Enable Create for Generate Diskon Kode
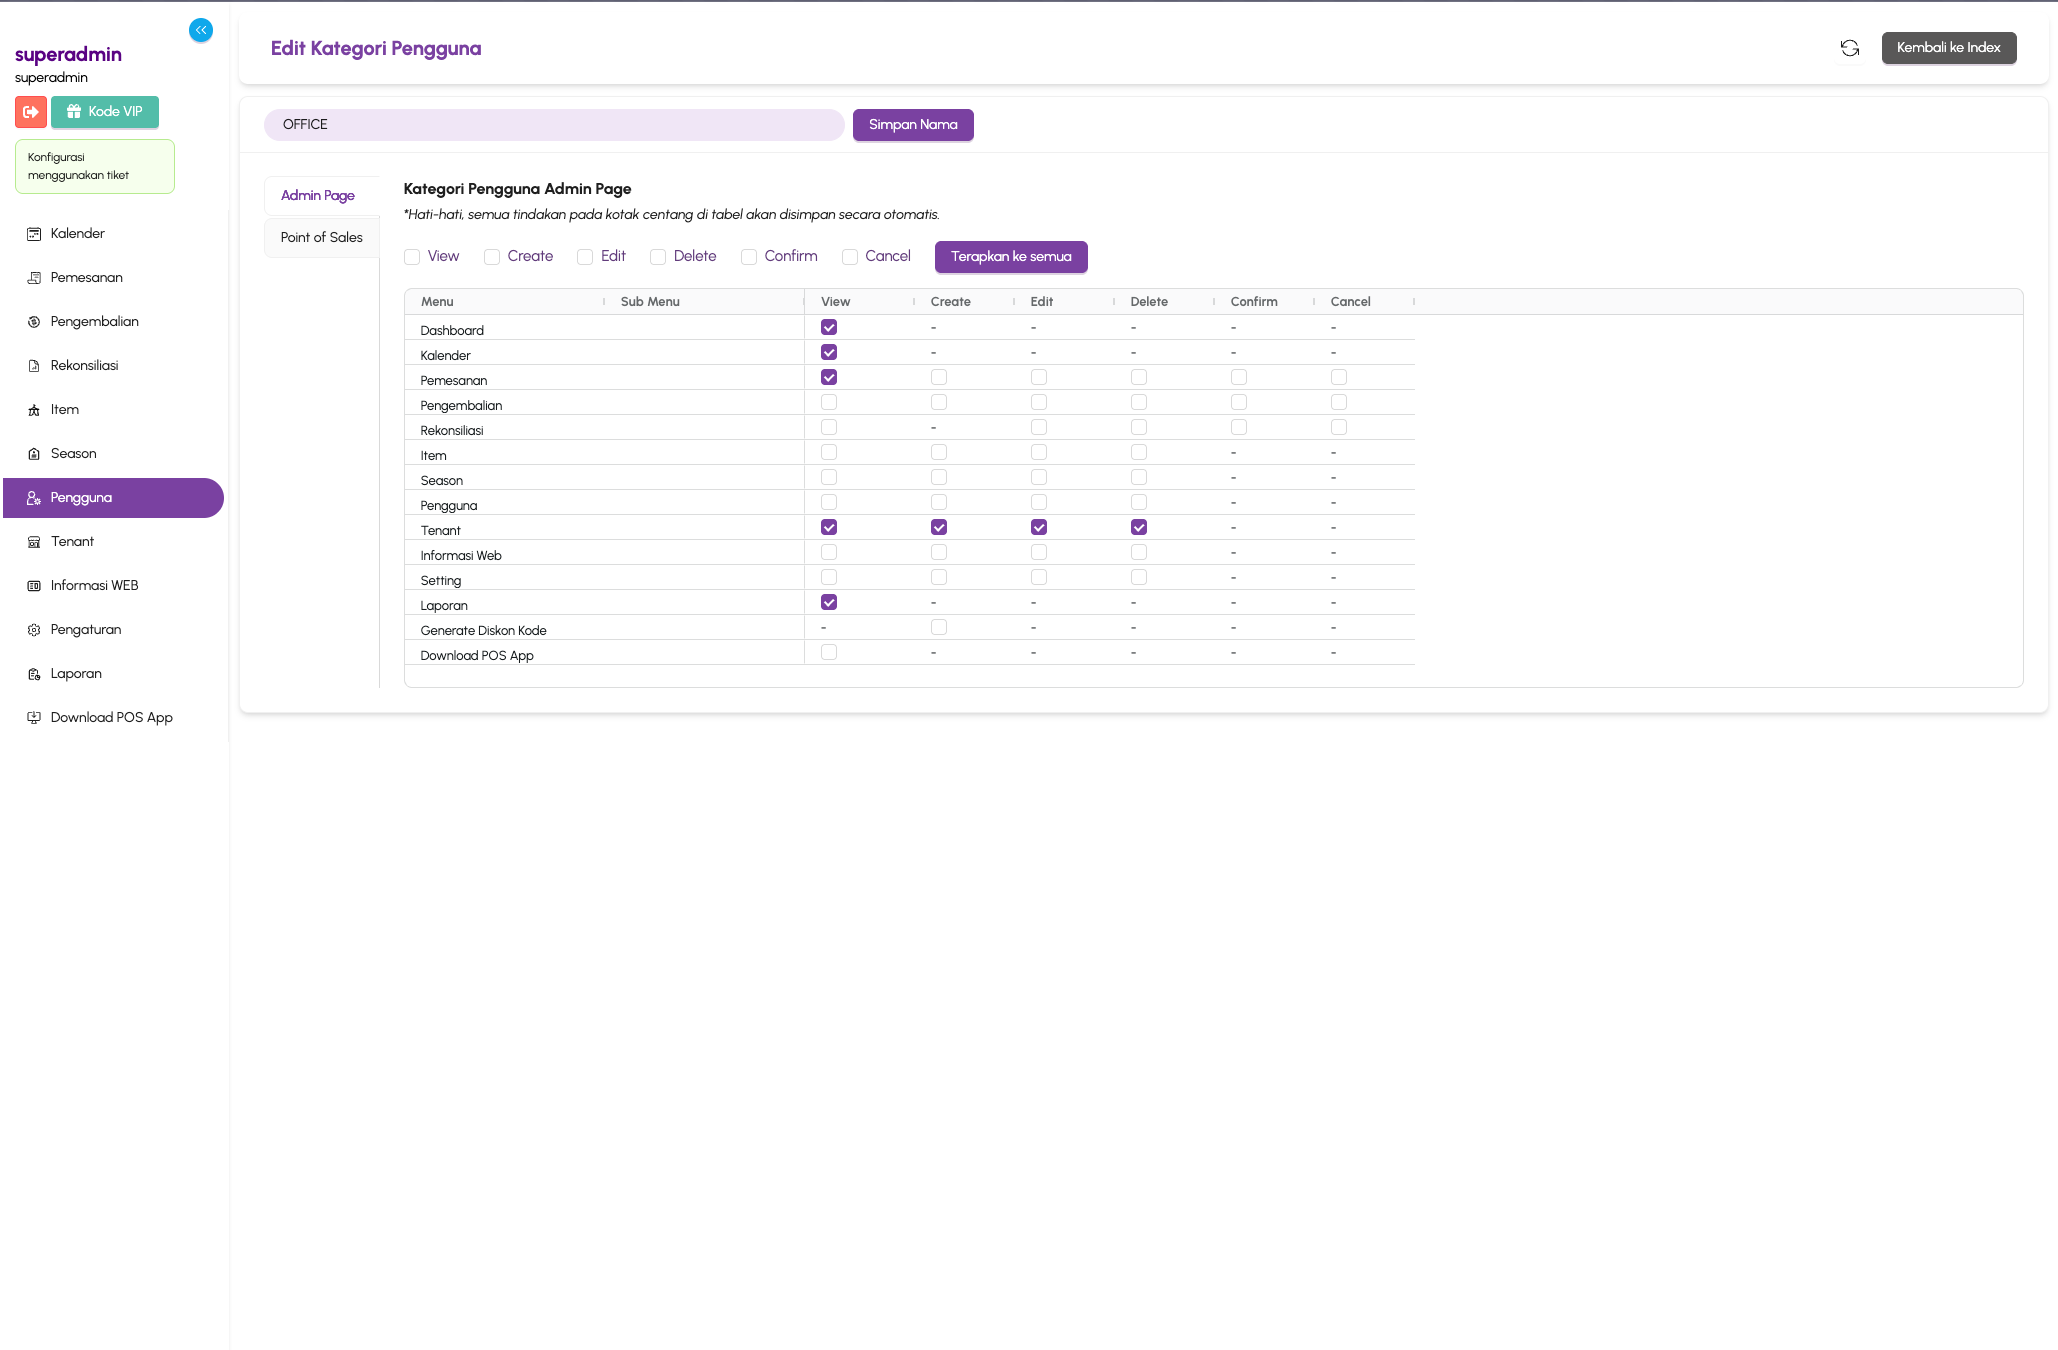 tap(938, 627)
